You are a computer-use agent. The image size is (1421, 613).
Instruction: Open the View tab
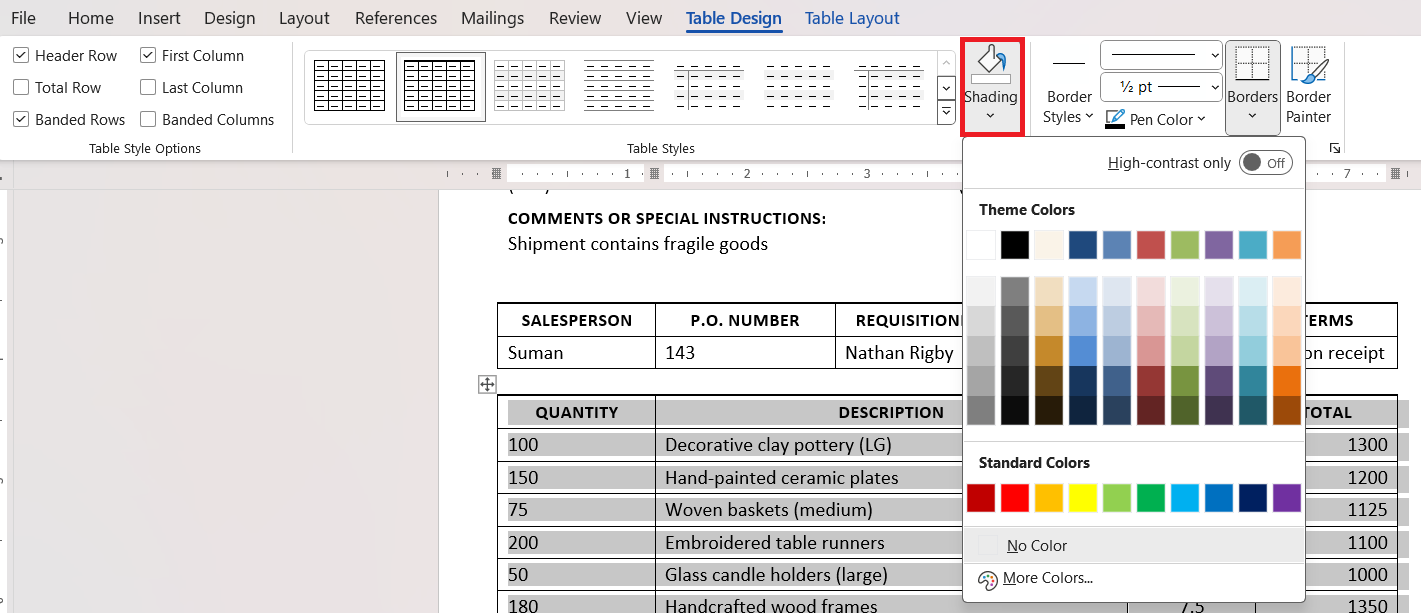644,18
